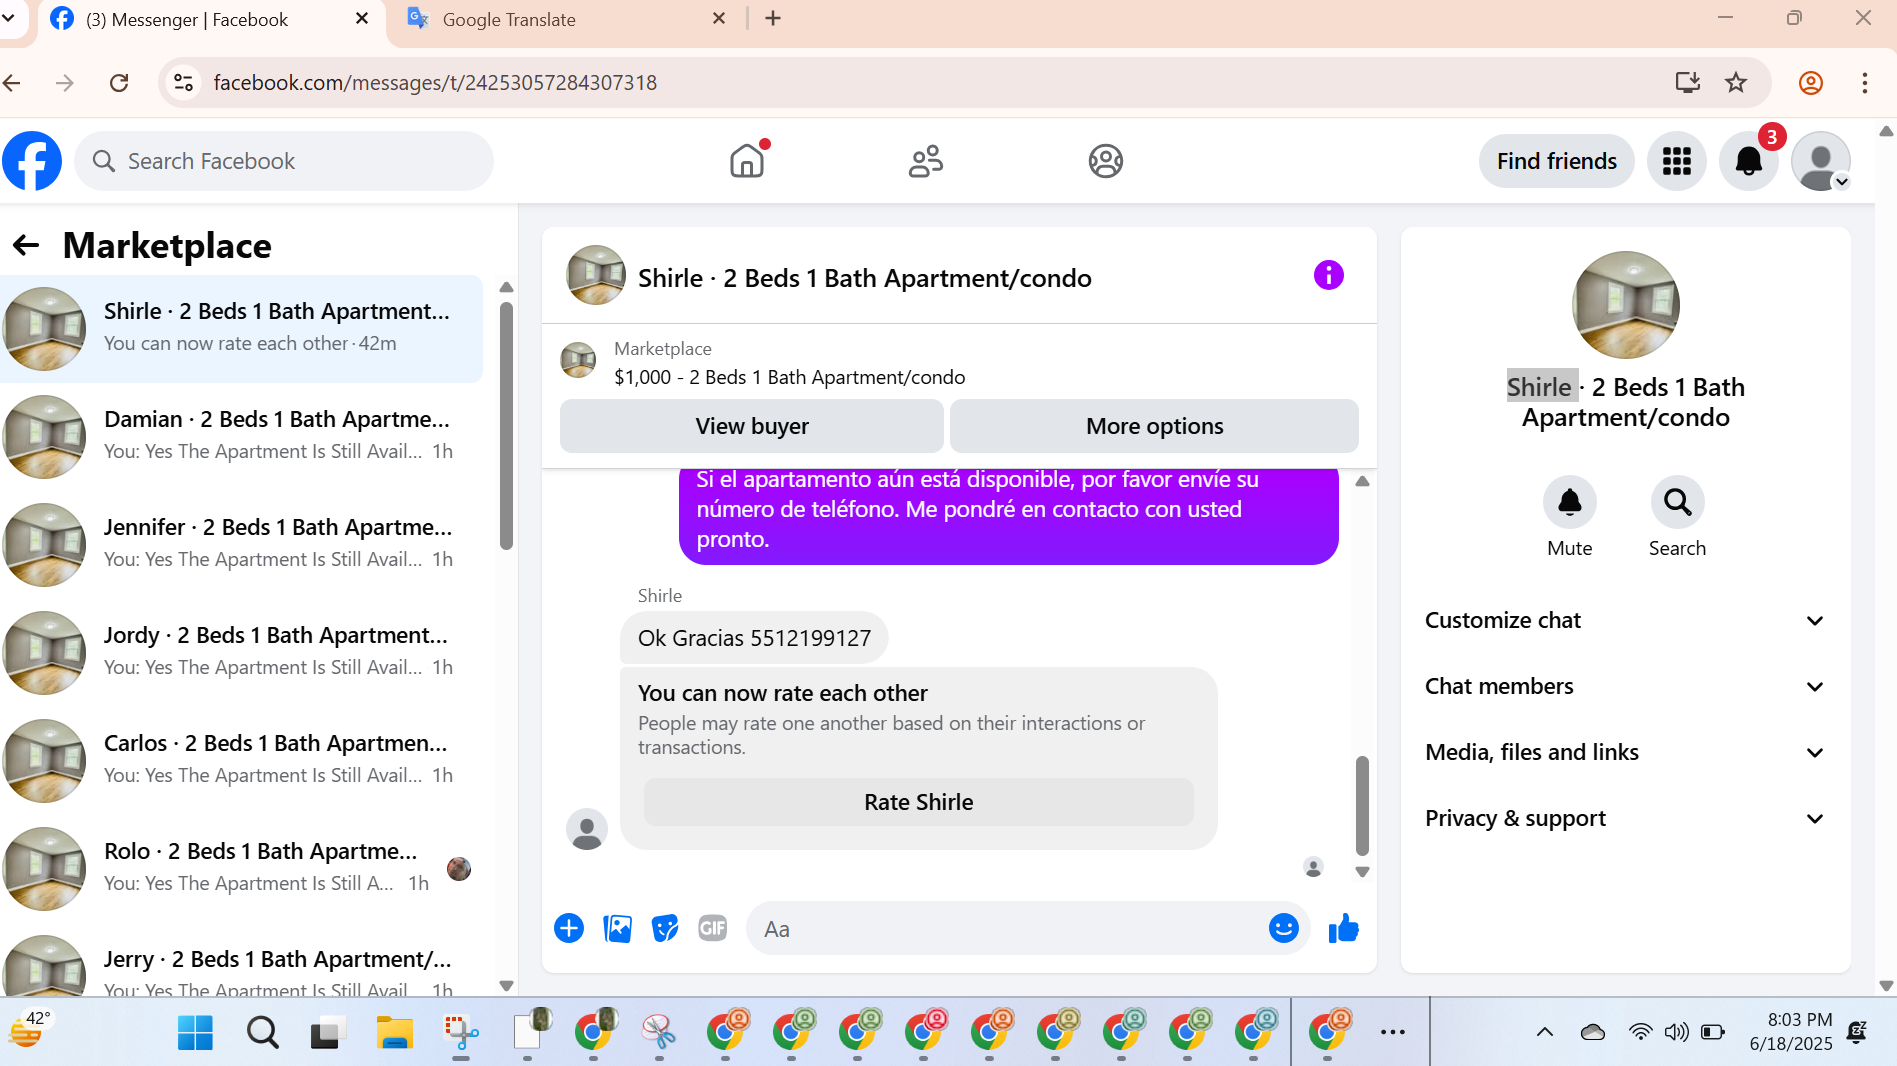
Task: View site information icon in address bar
Action: (x=184, y=83)
